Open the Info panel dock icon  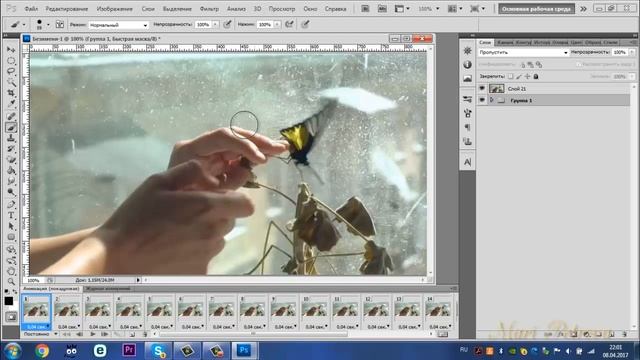(467, 64)
